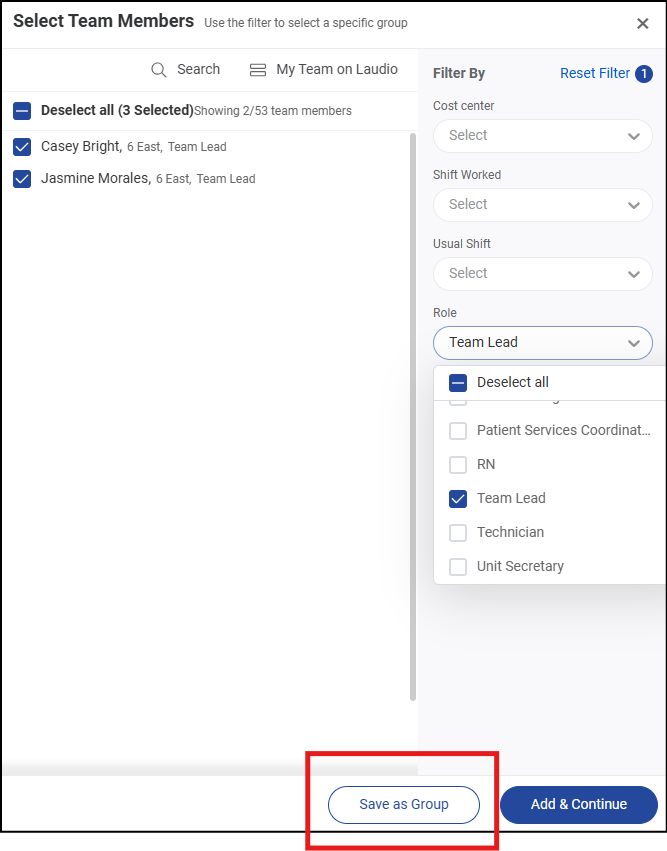
Task: Click the Filter By heading
Action: pos(459,73)
